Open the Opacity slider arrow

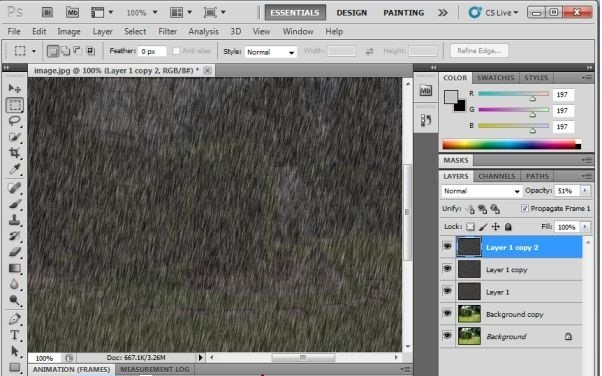coord(585,190)
